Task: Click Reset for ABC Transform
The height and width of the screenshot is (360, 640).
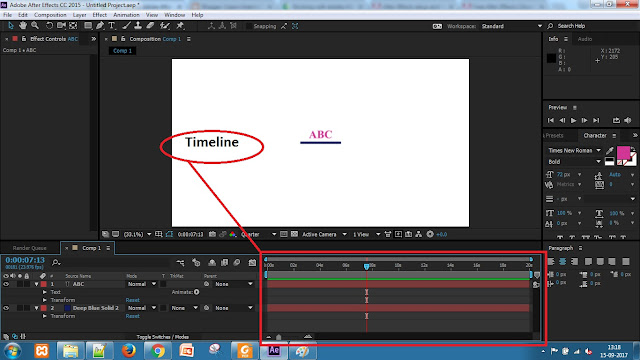Action: (x=133, y=300)
